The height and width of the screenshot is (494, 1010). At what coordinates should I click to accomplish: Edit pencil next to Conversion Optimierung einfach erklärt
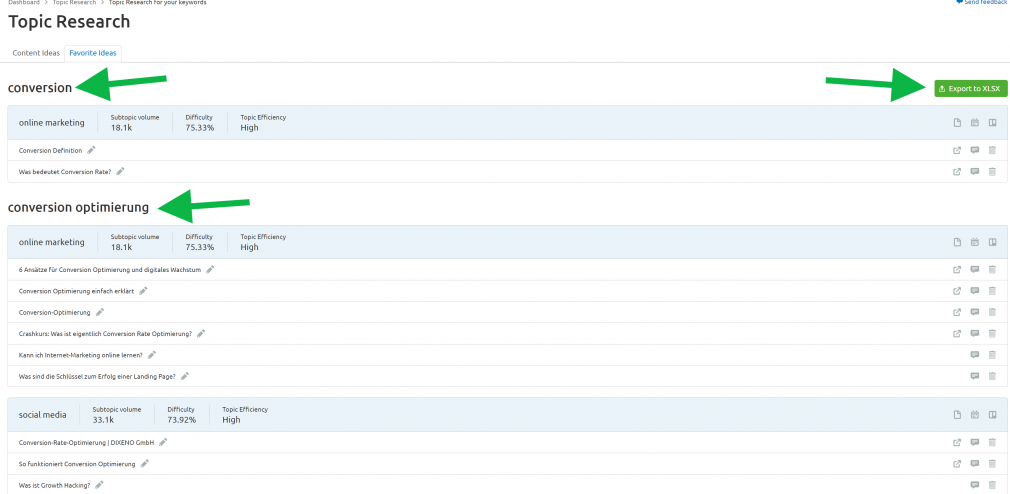pos(143,290)
